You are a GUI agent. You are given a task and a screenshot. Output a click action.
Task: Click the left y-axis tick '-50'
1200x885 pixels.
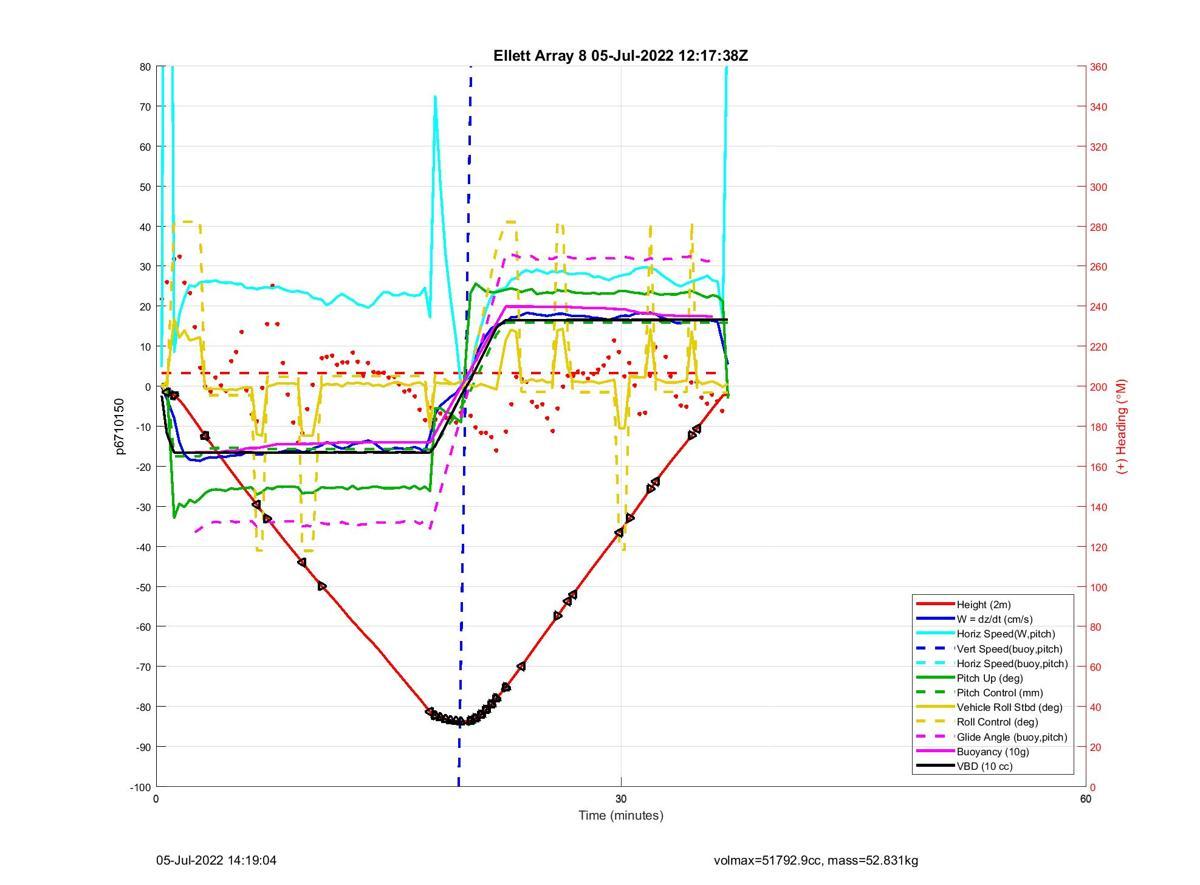(144, 587)
